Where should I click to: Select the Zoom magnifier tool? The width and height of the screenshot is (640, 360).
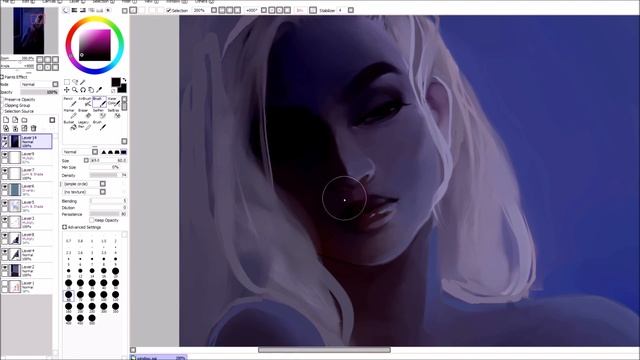click(x=75, y=90)
